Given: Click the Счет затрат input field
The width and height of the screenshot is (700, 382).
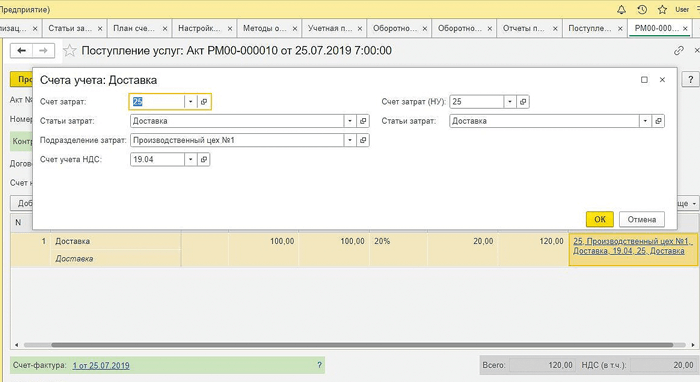Looking at the screenshot, I should pyautogui.click(x=157, y=102).
